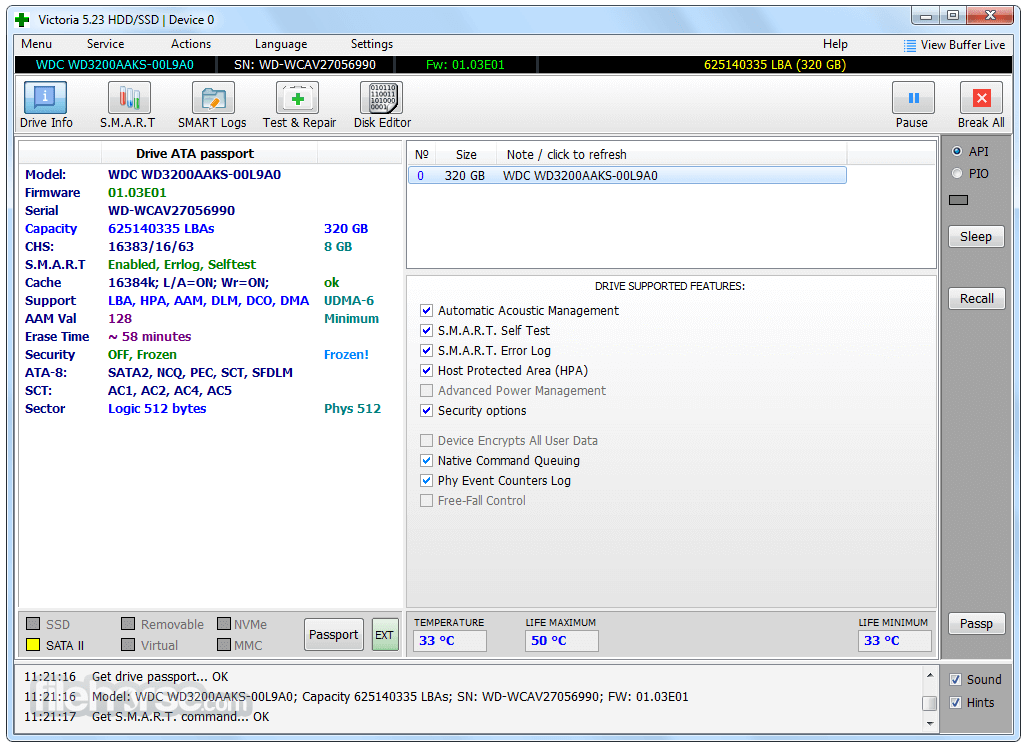The image size is (1027, 747).
Task: Toggle S.M.A.R.T. Error Log checkbox
Action: pyautogui.click(x=426, y=350)
